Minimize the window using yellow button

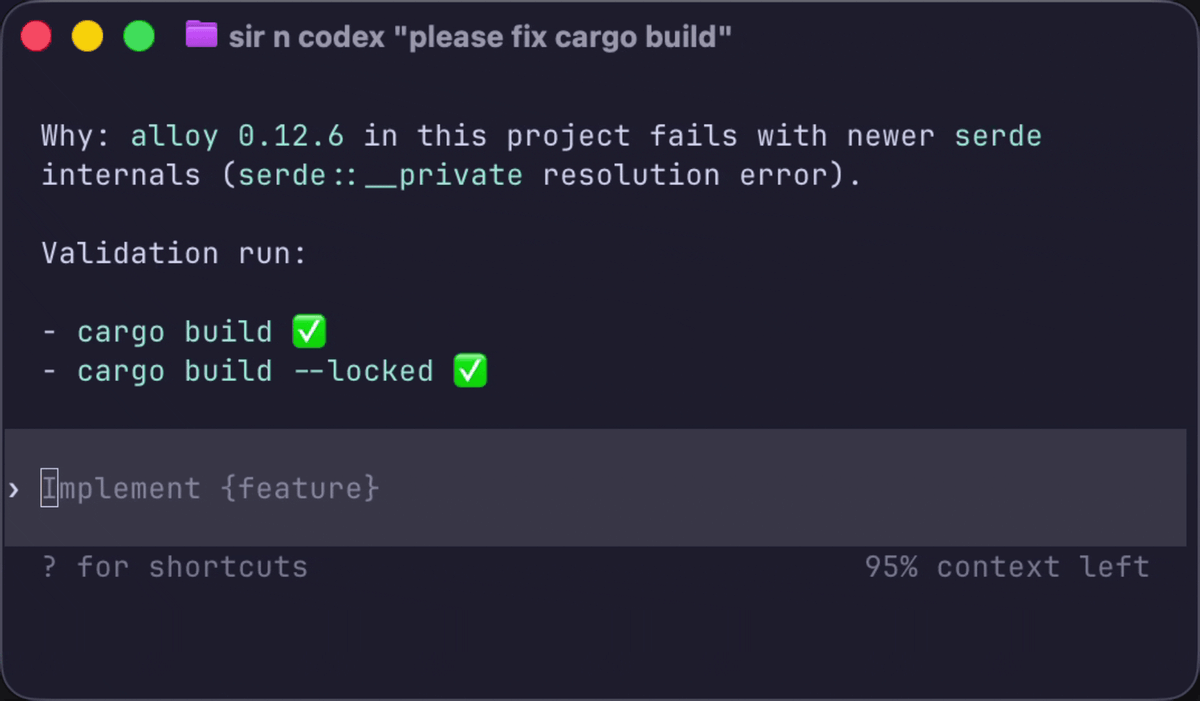(88, 37)
